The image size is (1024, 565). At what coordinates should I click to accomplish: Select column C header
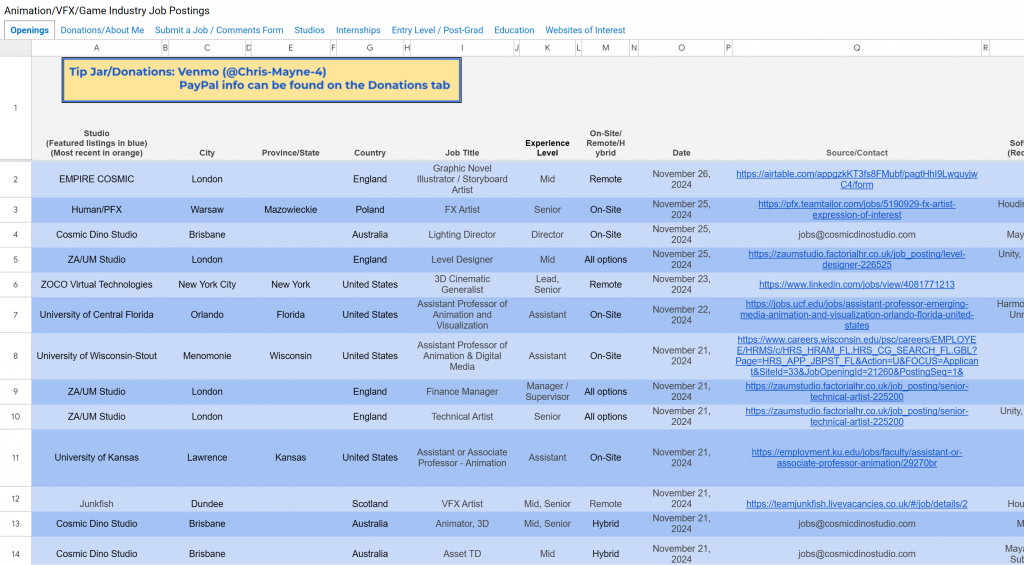207,48
